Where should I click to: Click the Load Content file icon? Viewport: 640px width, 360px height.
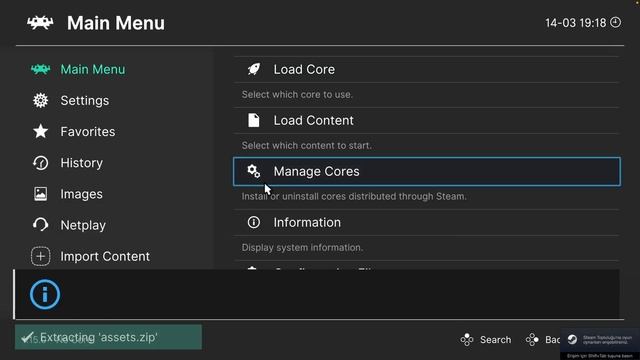coord(253,120)
